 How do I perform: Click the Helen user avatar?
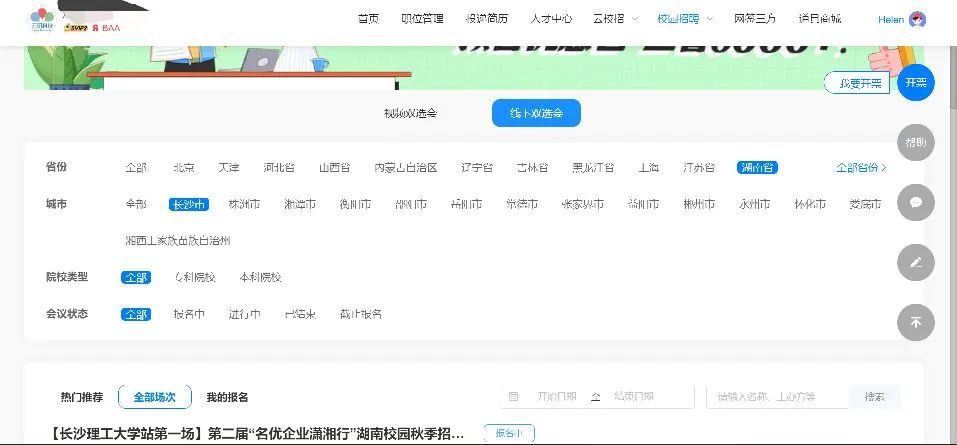coord(917,19)
